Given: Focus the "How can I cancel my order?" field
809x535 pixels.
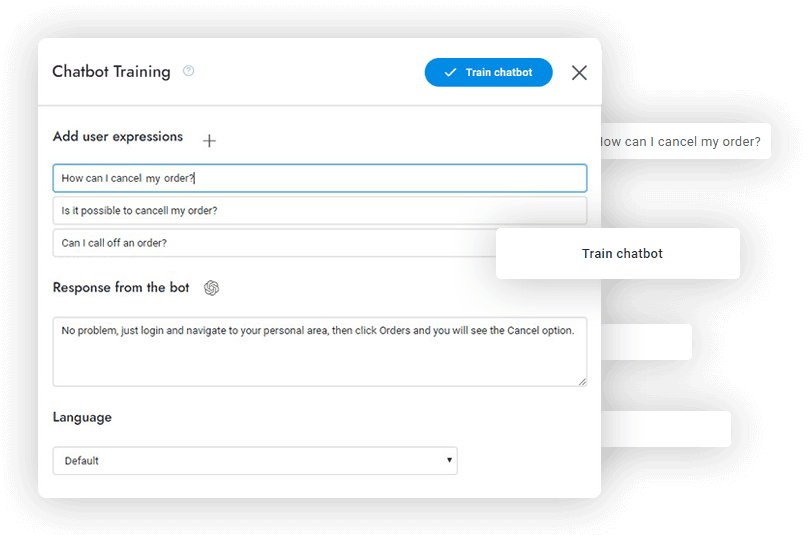Looking at the screenshot, I should point(319,178).
